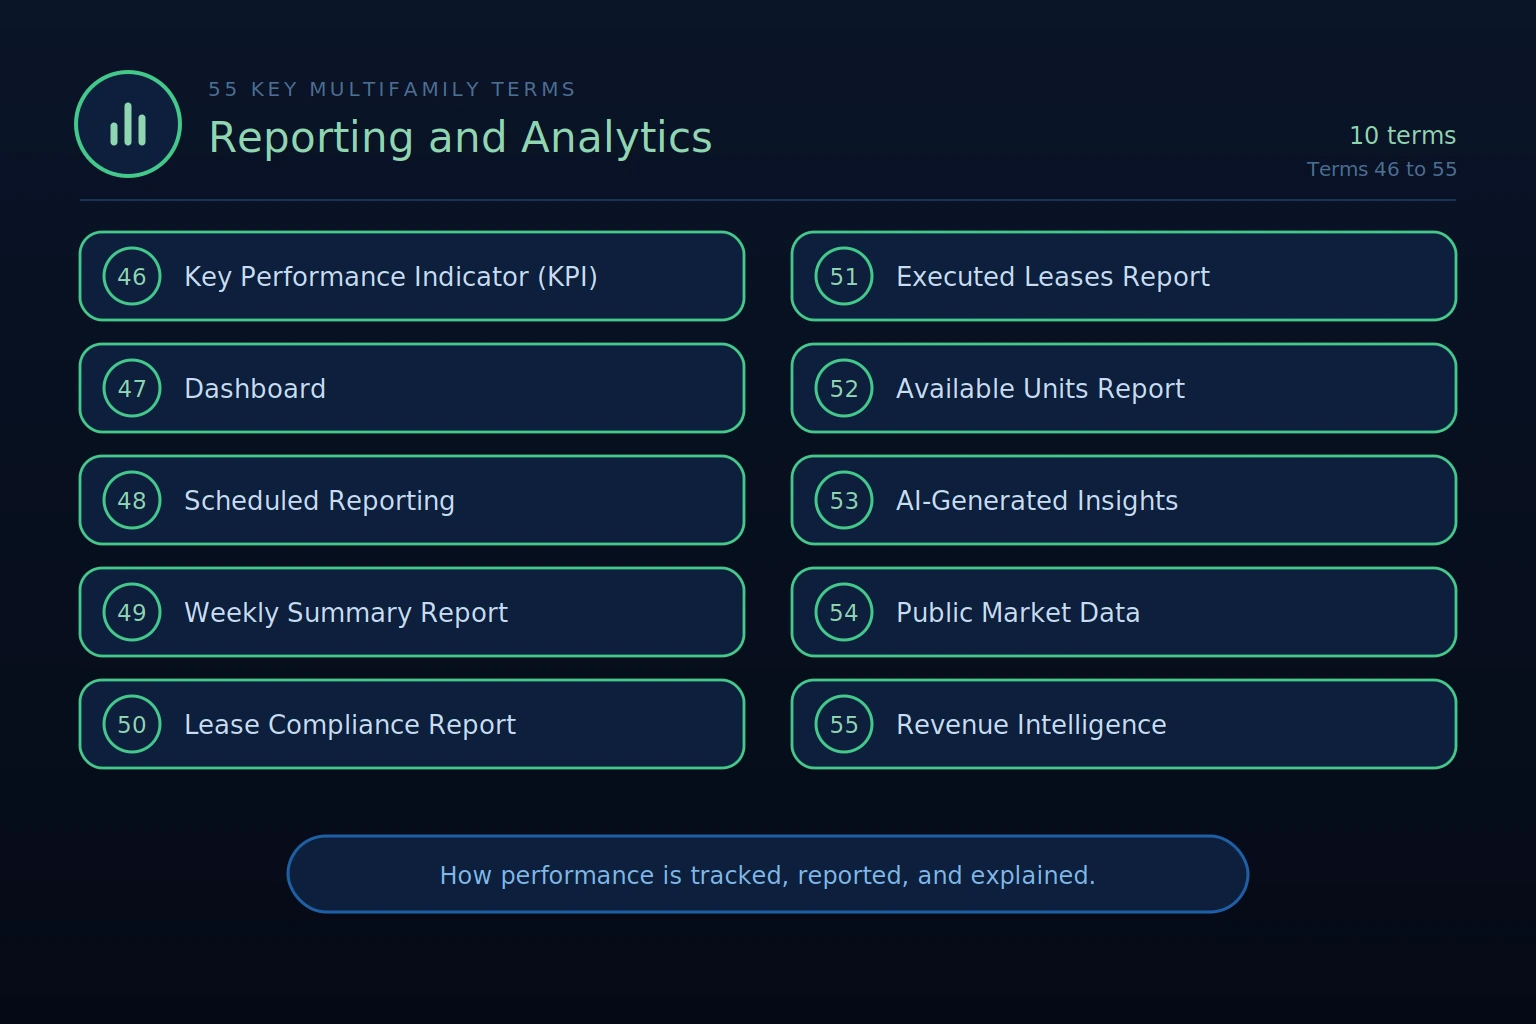Click the Reporting and Analytics heading
This screenshot has width=1536, height=1024.
460,138
